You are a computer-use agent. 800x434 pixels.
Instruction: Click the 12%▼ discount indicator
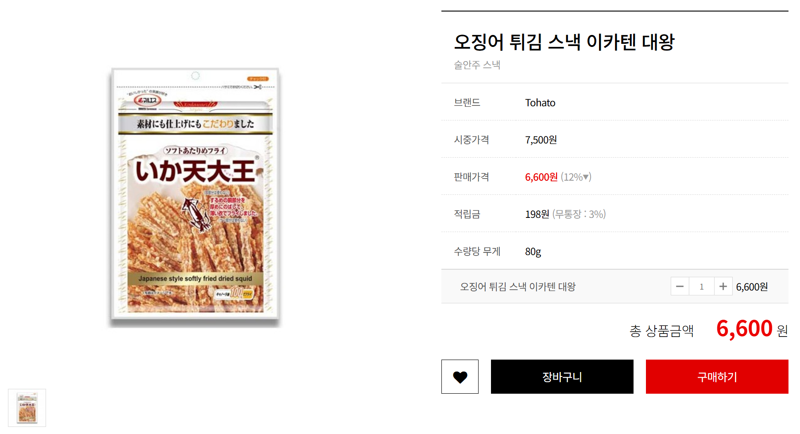click(x=576, y=177)
